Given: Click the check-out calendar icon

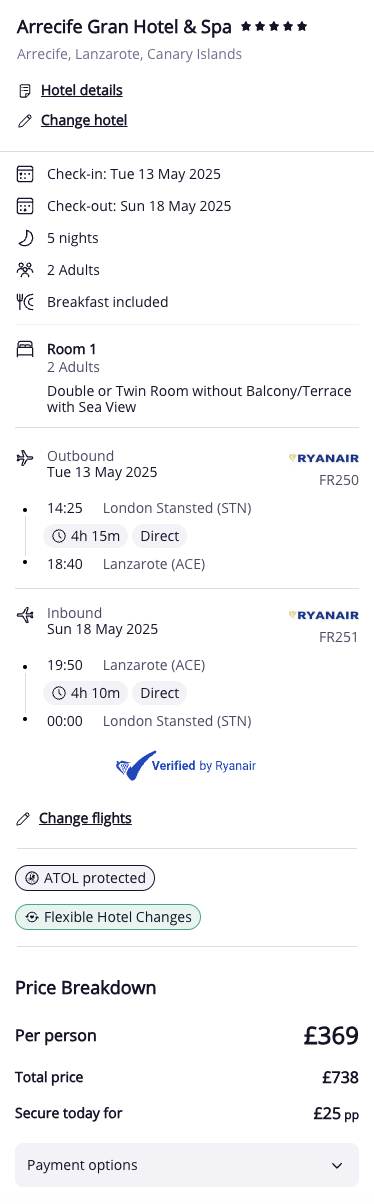Looking at the screenshot, I should click(x=25, y=206).
